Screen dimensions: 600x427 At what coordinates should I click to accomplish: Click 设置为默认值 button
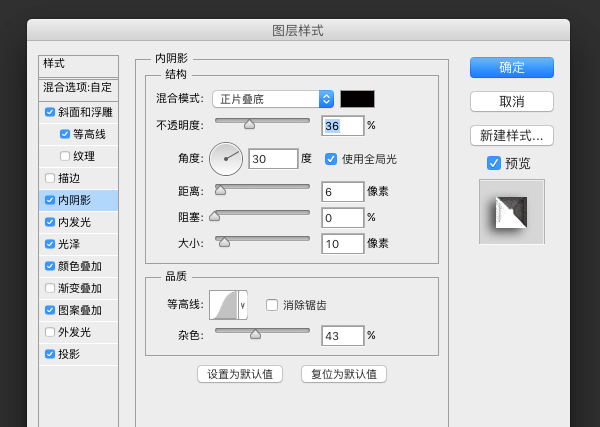(x=240, y=374)
